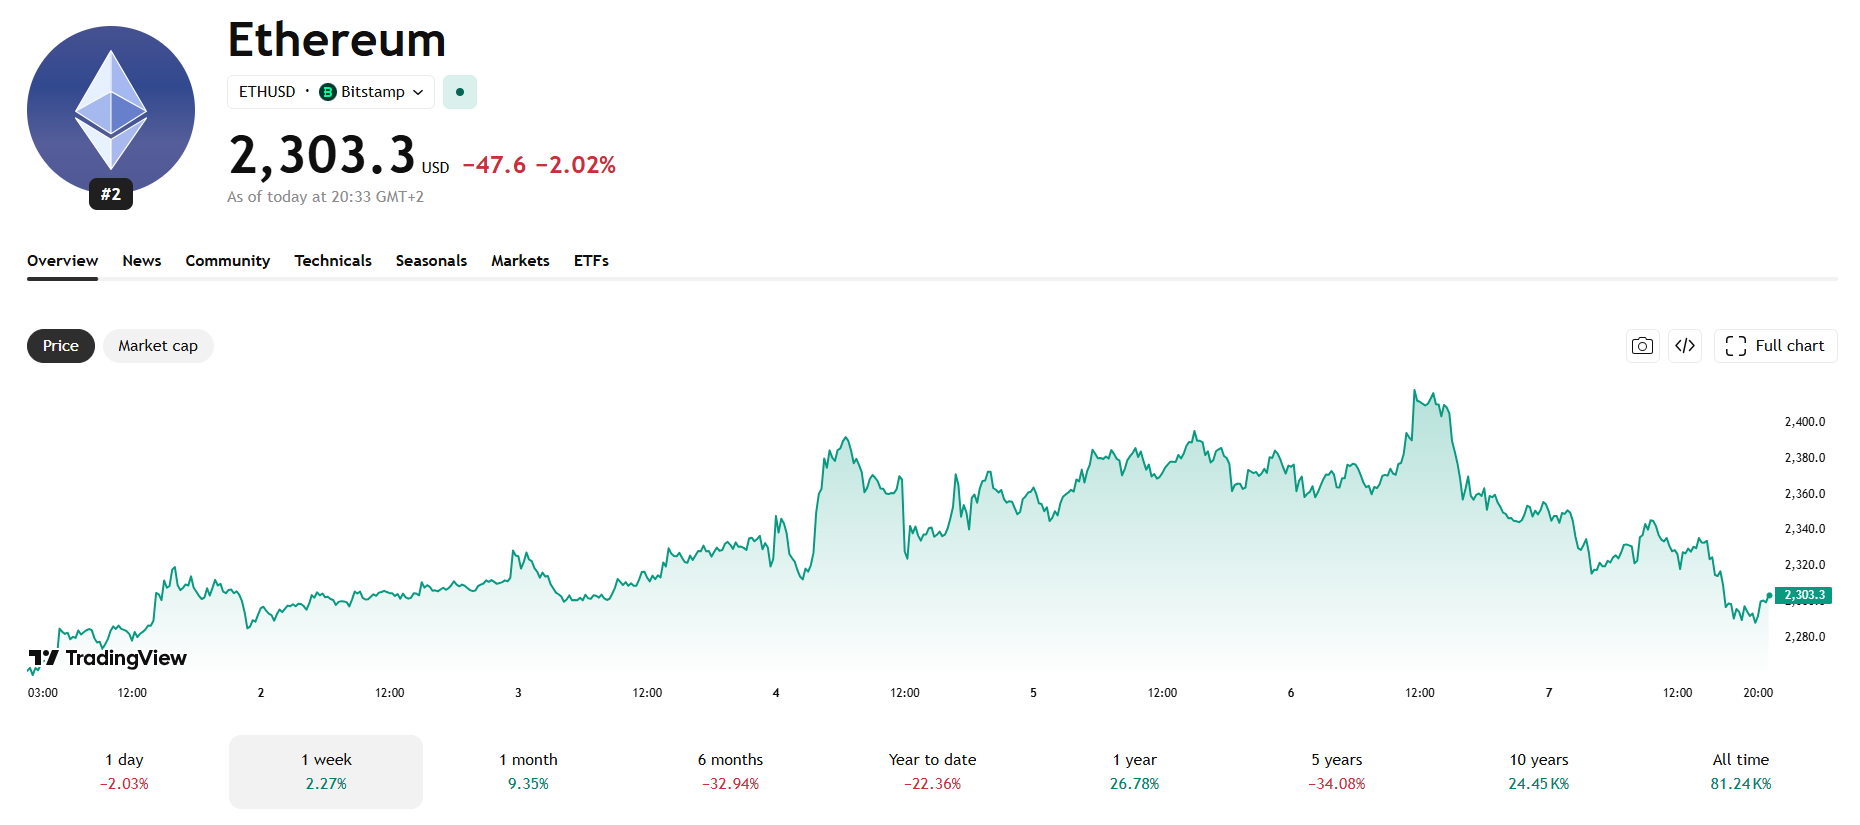
Task: Select the 1 week range
Action: point(326,772)
